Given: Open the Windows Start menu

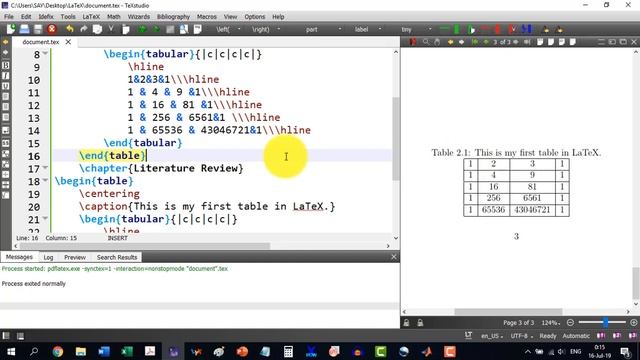Looking at the screenshot, I should pos(11,351).
